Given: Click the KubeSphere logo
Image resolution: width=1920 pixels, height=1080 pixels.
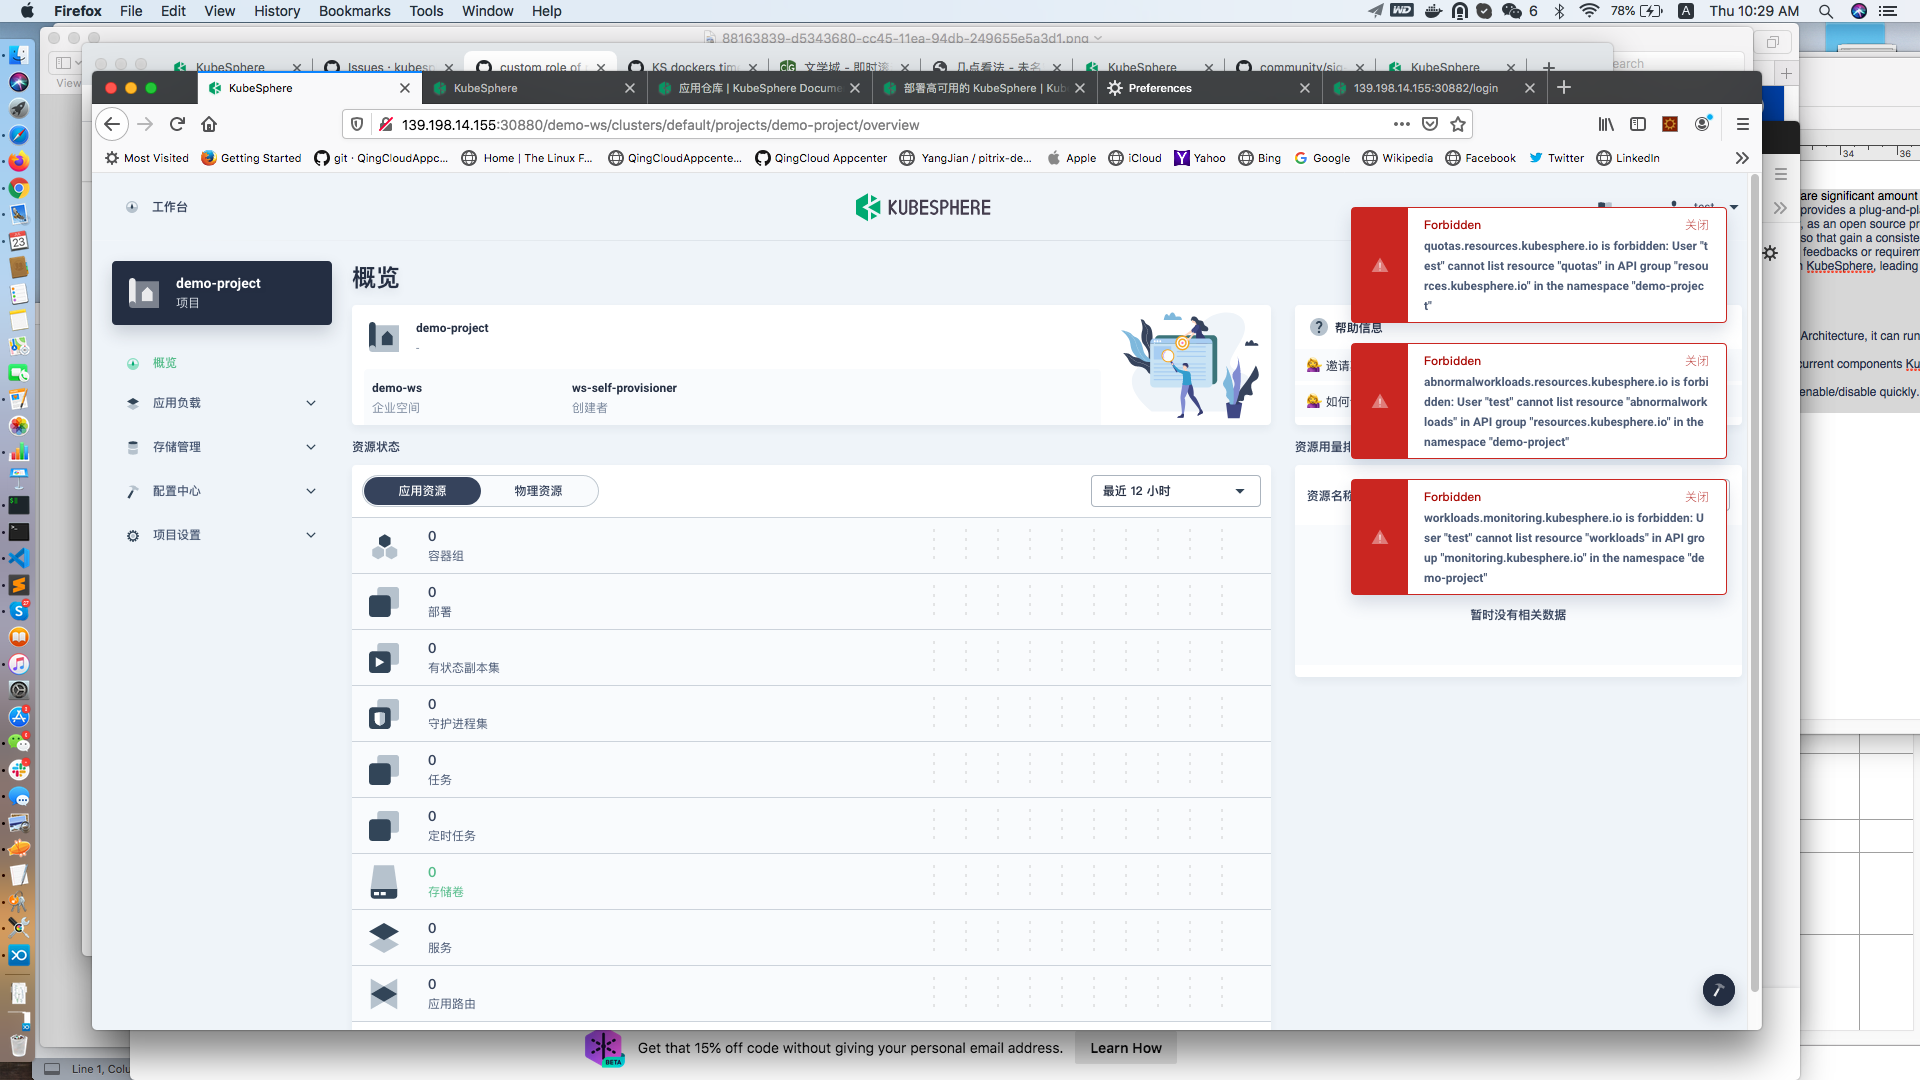Looking at the screenshot, I should [923, 207].
